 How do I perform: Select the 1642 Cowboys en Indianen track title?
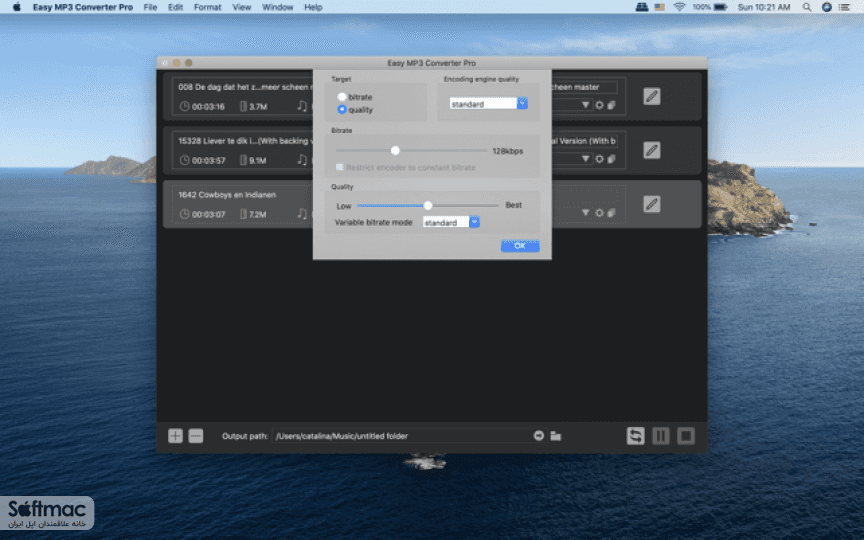coord(227,195)
